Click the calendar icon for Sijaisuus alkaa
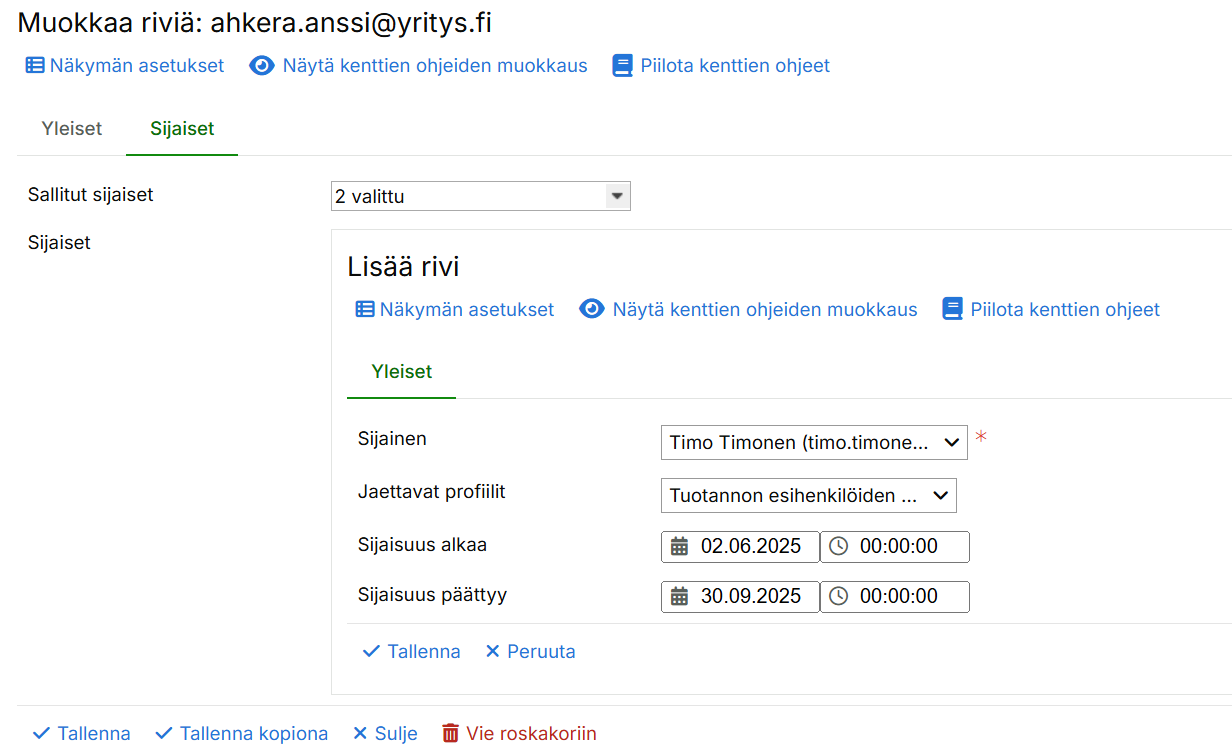 coord(680,547)
